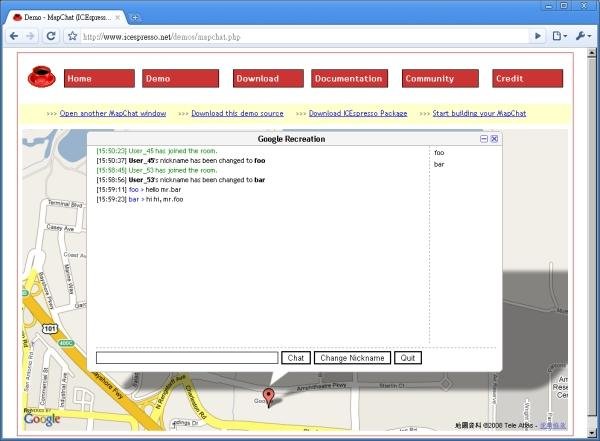Click the page scrollbar up arrow

tap(592, 53)
